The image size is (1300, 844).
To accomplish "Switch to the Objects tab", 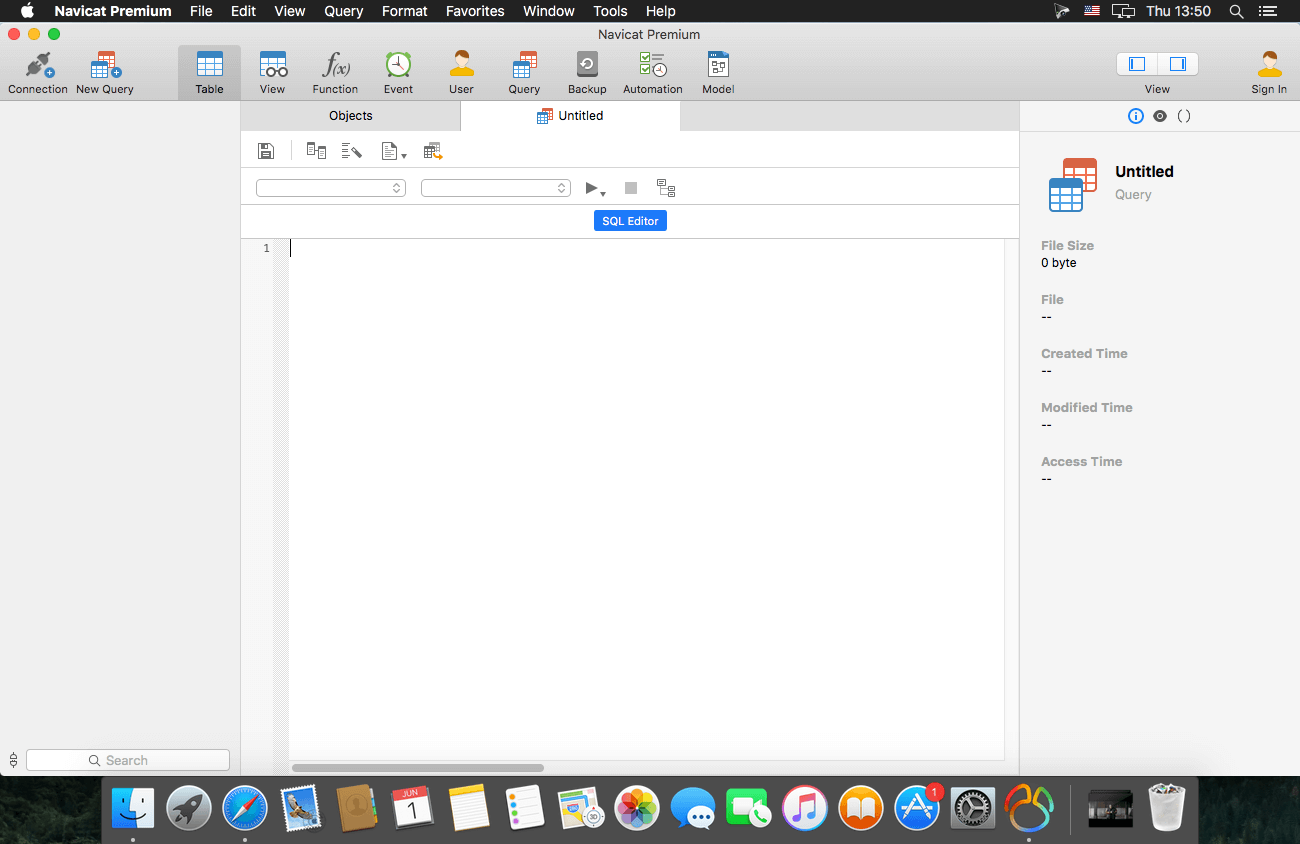I will tap(350, 116).
